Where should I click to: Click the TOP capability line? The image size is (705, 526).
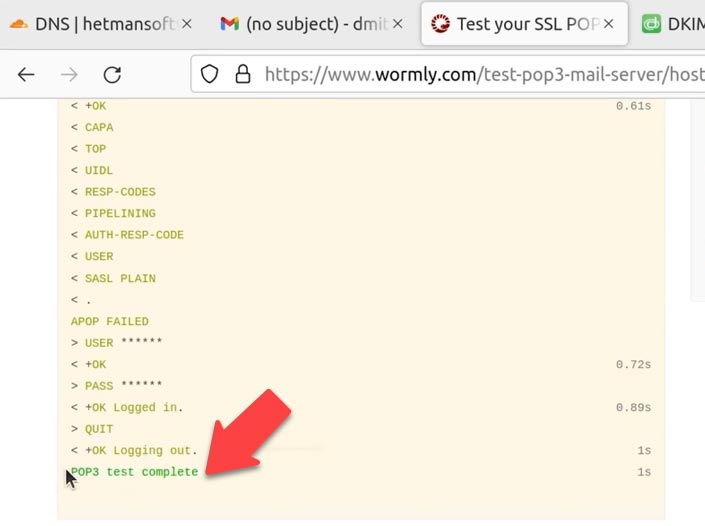point(89,149)
